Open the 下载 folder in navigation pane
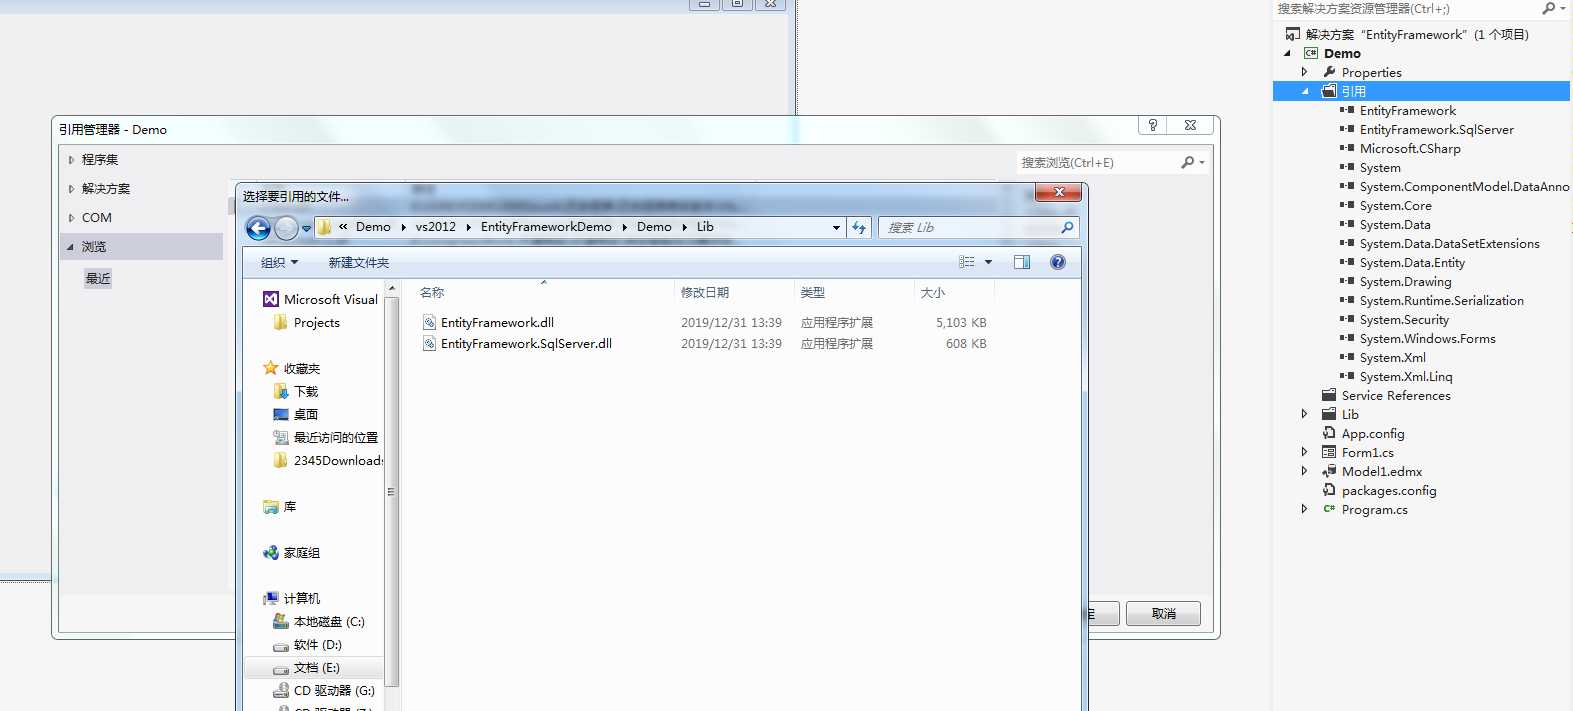The height and width of the screenshot is (711, 1573). pyautogui.click(x=295, y=391)
